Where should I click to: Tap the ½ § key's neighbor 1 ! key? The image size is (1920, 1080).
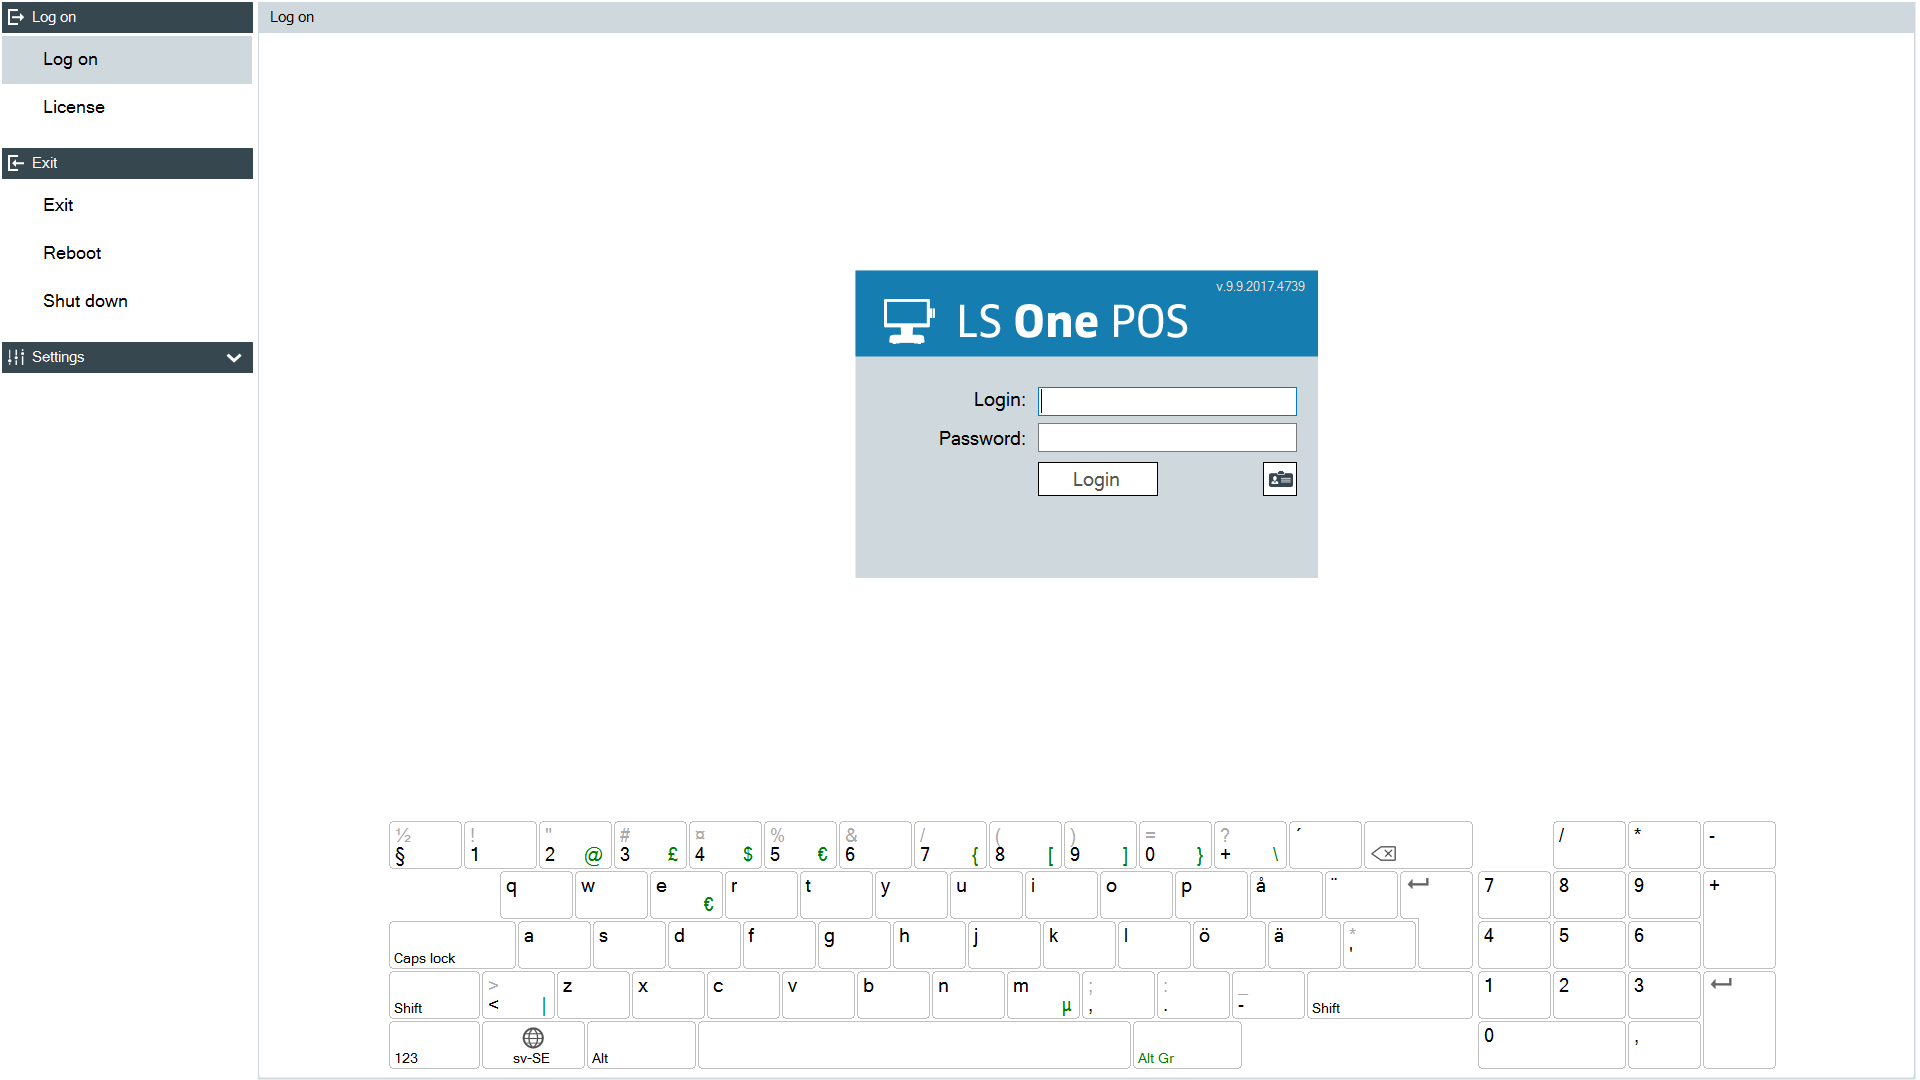point(500,845)
